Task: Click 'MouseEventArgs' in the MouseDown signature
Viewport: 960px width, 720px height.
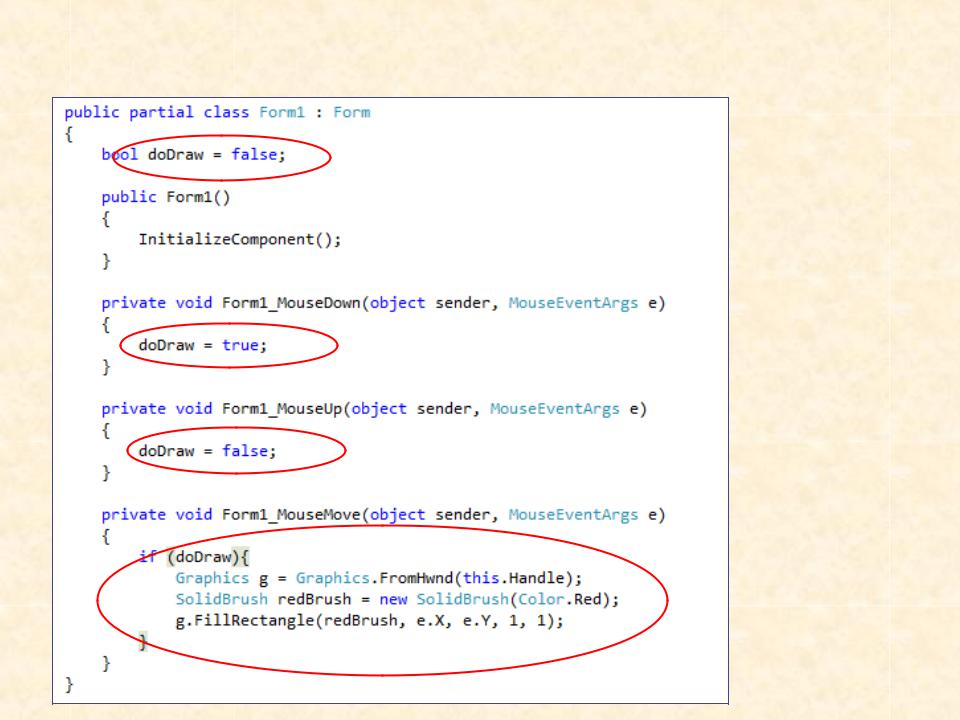Action: (573, 303)
